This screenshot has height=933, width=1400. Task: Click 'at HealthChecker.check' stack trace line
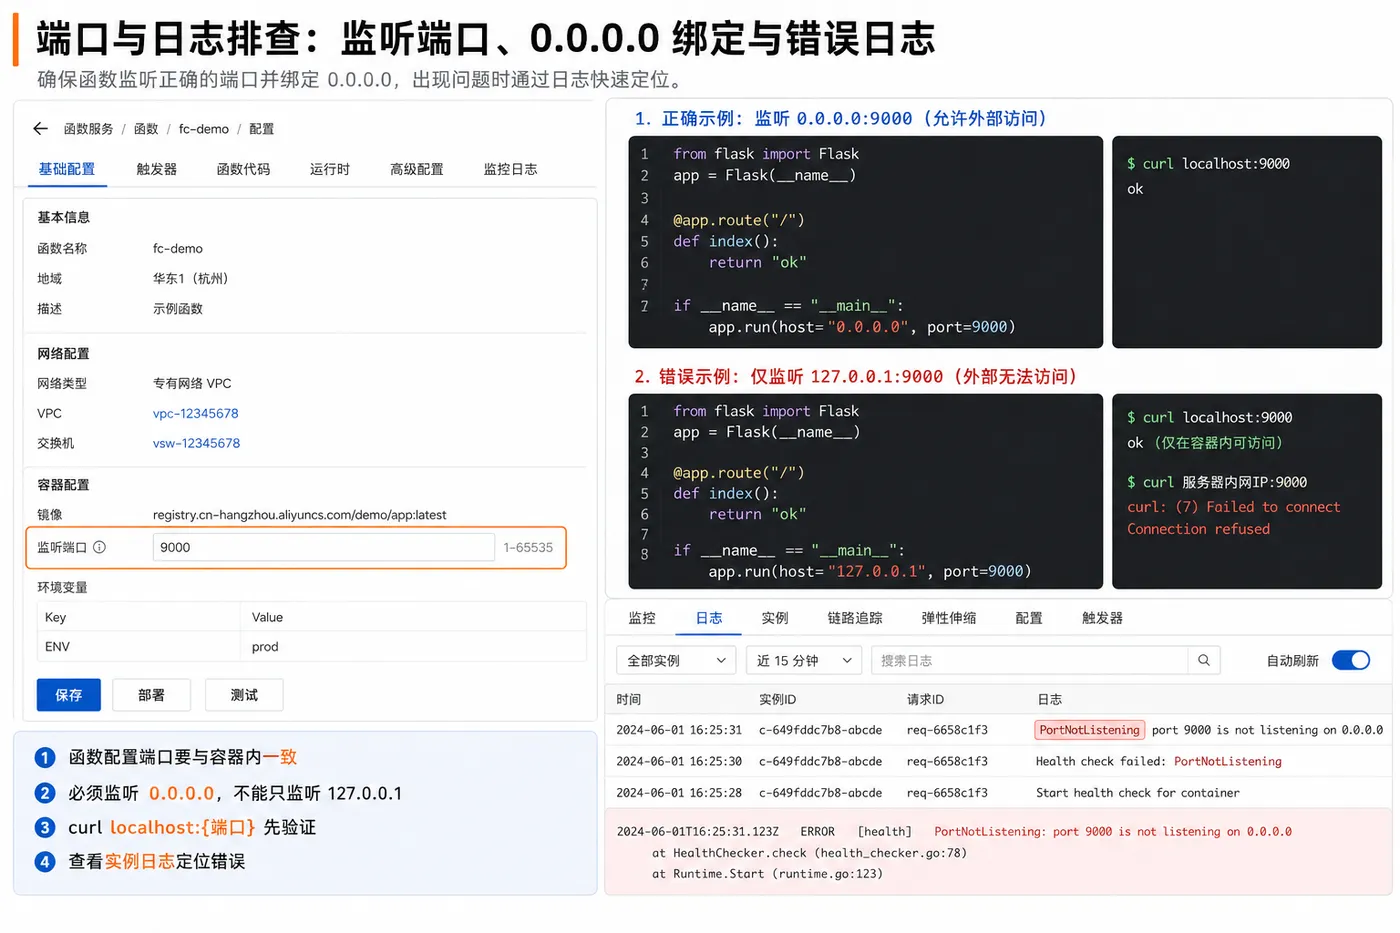809,853
